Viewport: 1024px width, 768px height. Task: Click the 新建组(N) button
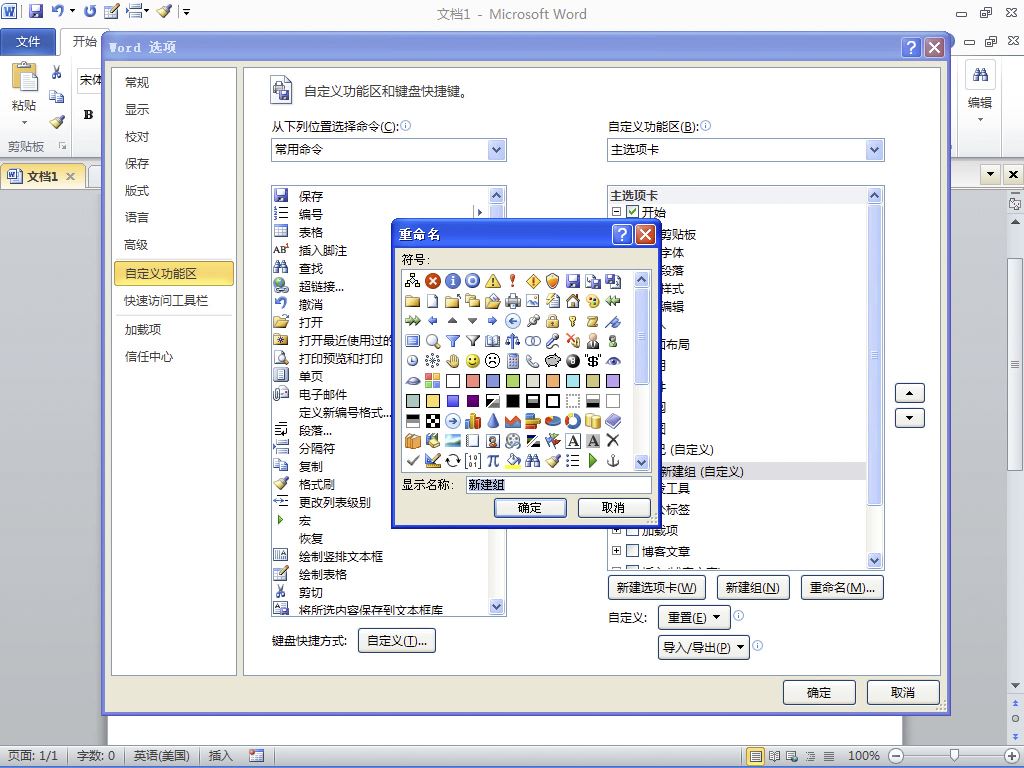752,588
